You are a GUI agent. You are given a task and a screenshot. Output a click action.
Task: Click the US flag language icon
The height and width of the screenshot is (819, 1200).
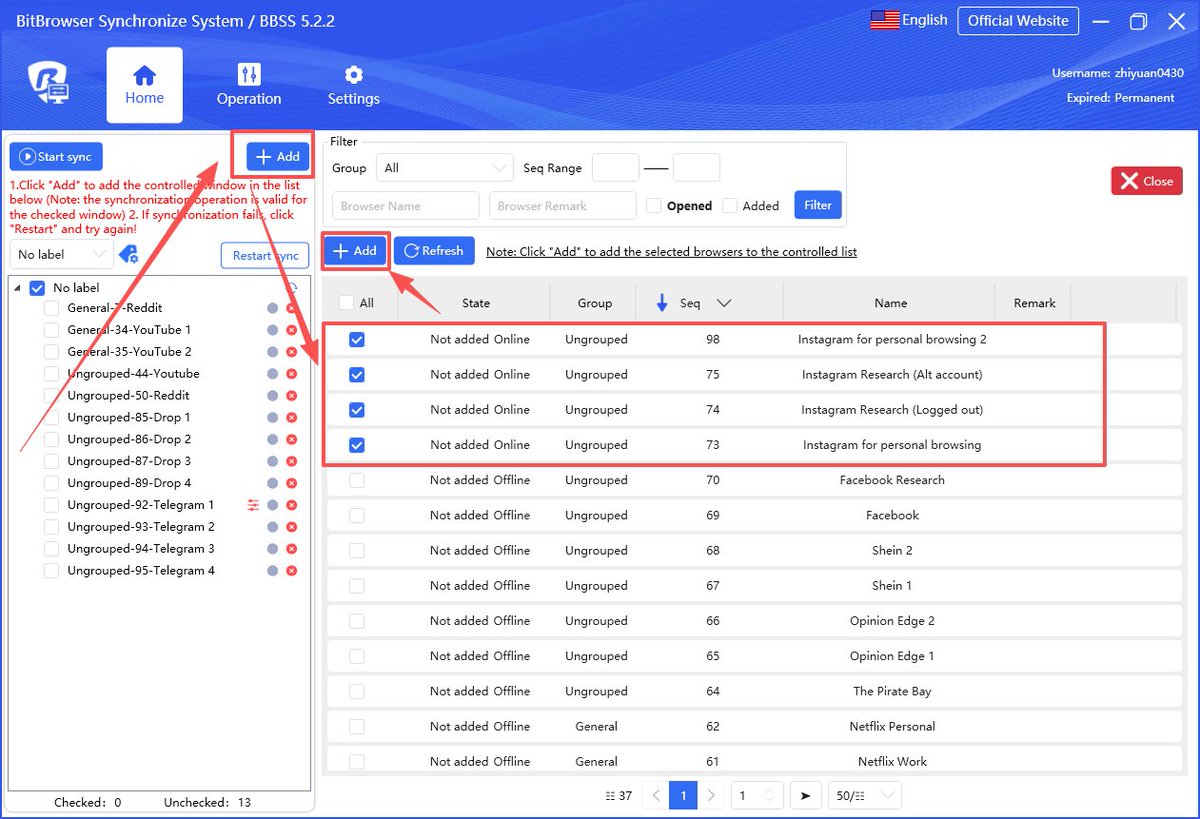click(884, 20)
